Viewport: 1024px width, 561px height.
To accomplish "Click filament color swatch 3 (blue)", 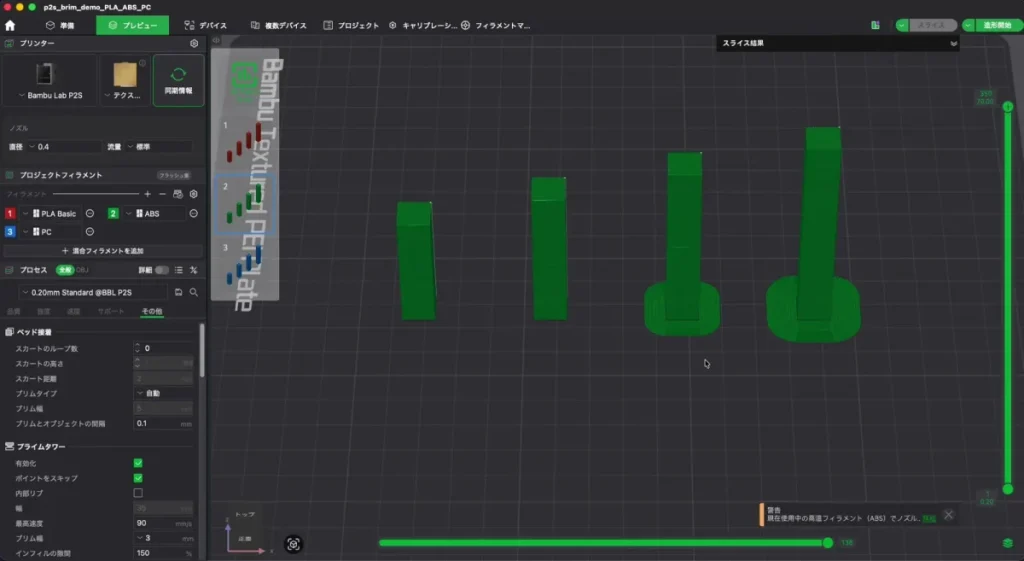I will (10, 232).
